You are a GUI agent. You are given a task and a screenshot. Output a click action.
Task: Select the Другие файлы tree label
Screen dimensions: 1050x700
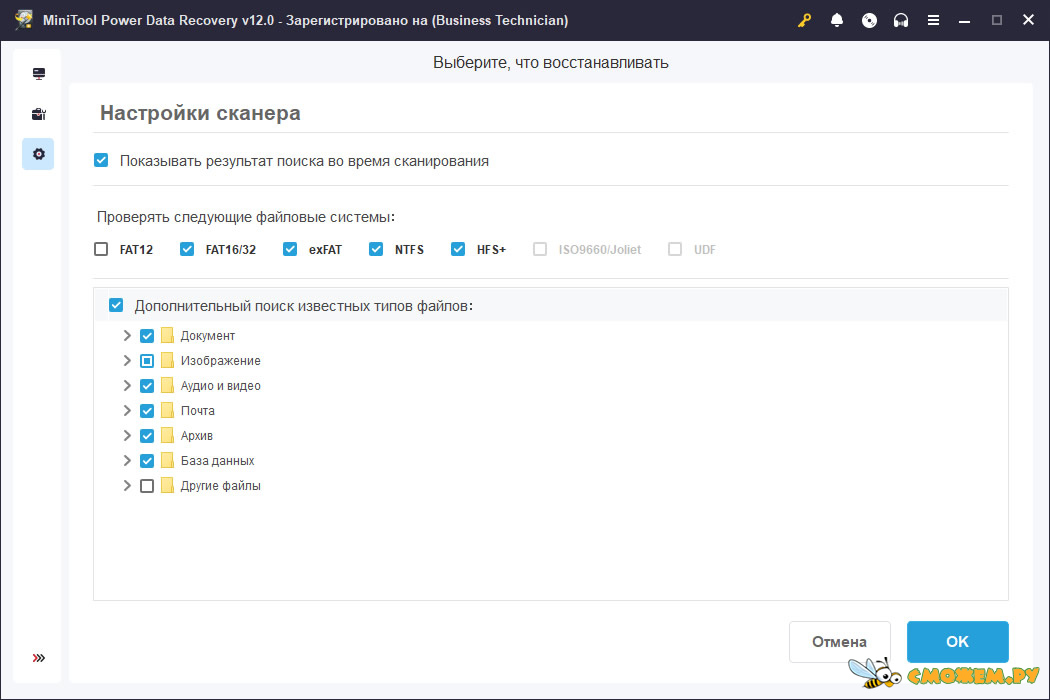(220, 486)
